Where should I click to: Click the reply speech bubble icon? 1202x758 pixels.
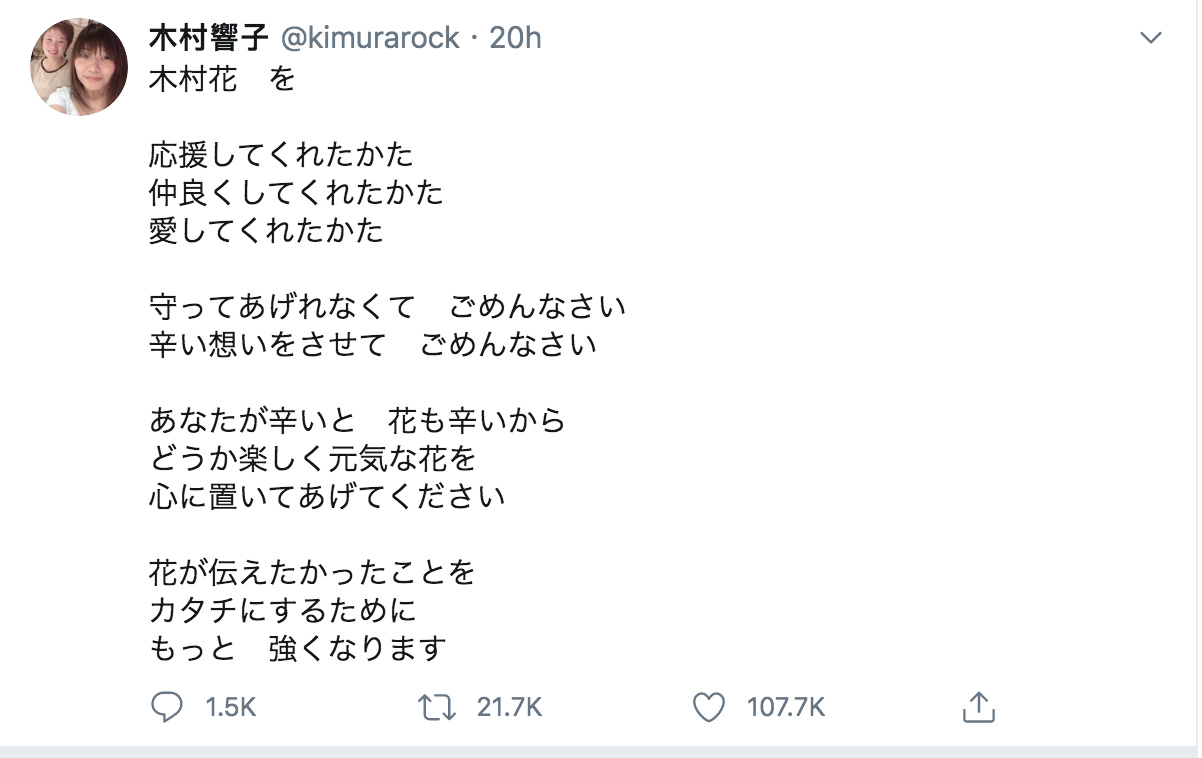(167, 708)
